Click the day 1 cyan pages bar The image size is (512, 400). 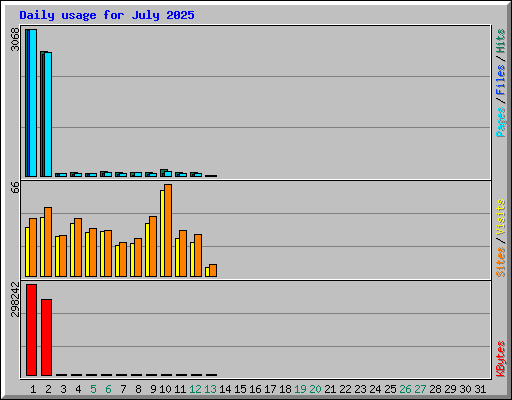33,103
